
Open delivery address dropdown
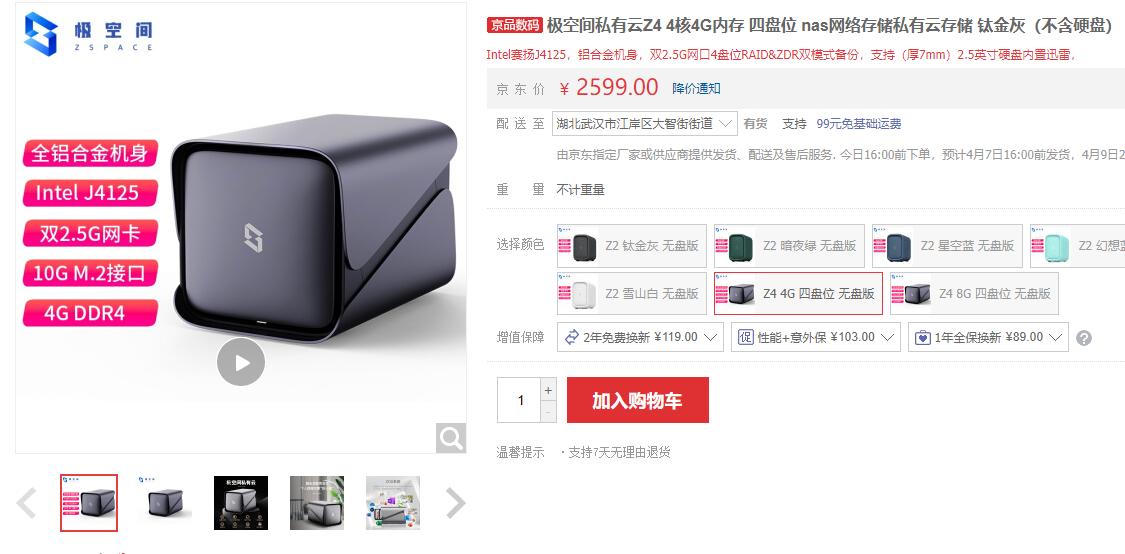pyautogui.click(x=645, y=123)
